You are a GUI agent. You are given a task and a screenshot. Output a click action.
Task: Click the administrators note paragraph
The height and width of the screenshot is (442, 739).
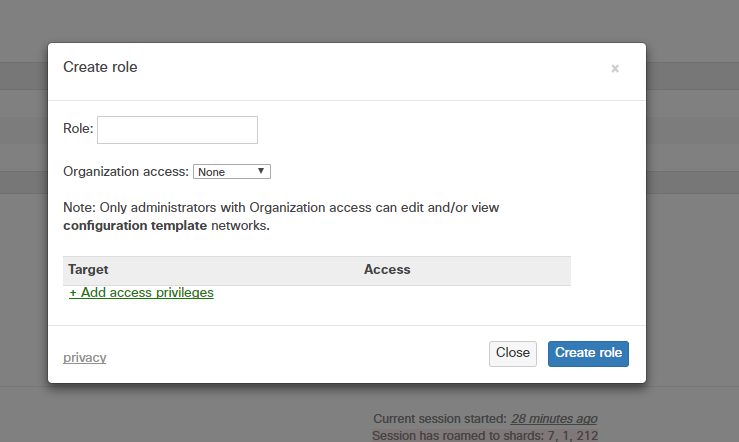coord(280,208)
